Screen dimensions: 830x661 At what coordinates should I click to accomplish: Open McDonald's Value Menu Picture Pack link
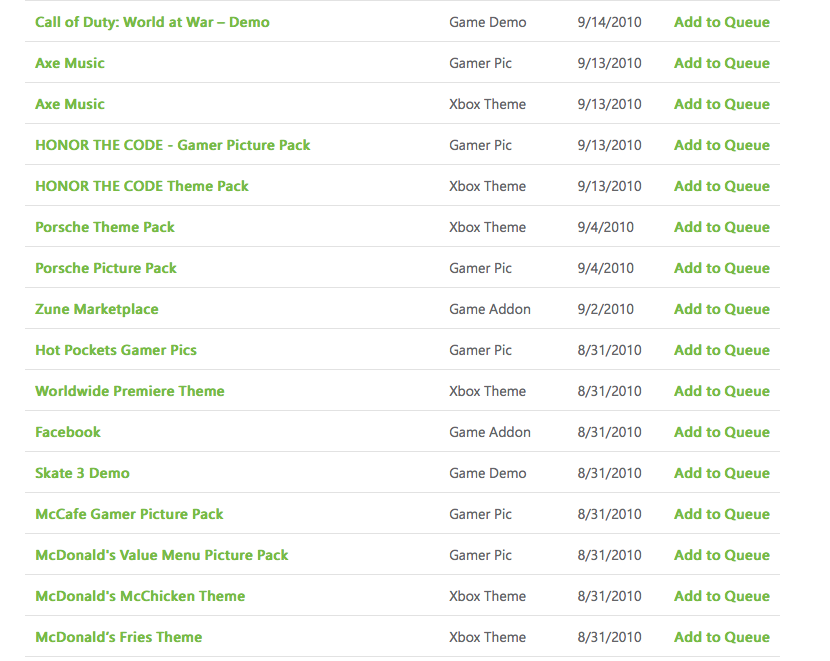(x=161, y=555)
